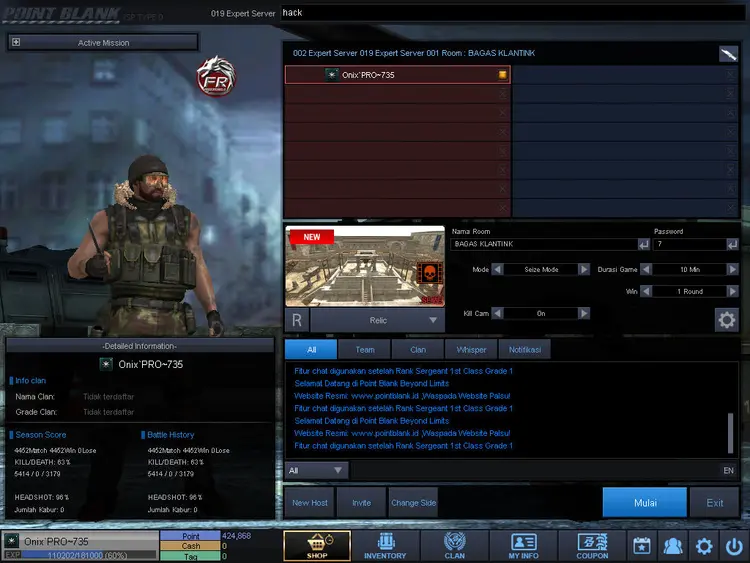Open the INVENTORY panel
The height and width of the screenshot is (563, 750).
pyautogui.click(x=385, y=545)
